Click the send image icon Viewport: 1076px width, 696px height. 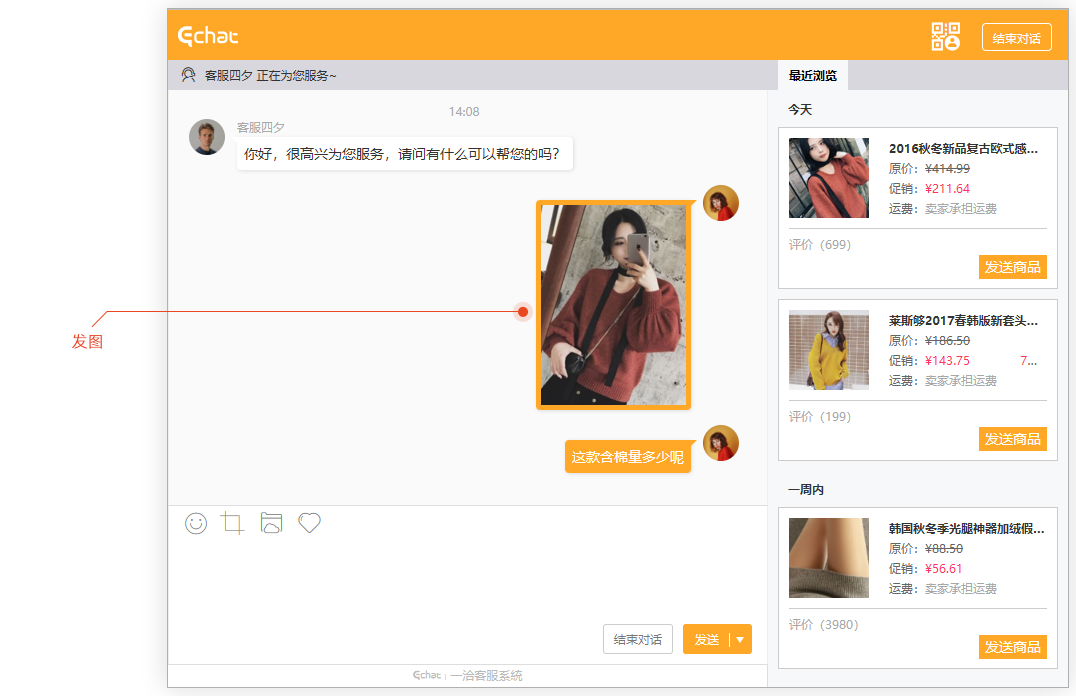coord(271,523)
